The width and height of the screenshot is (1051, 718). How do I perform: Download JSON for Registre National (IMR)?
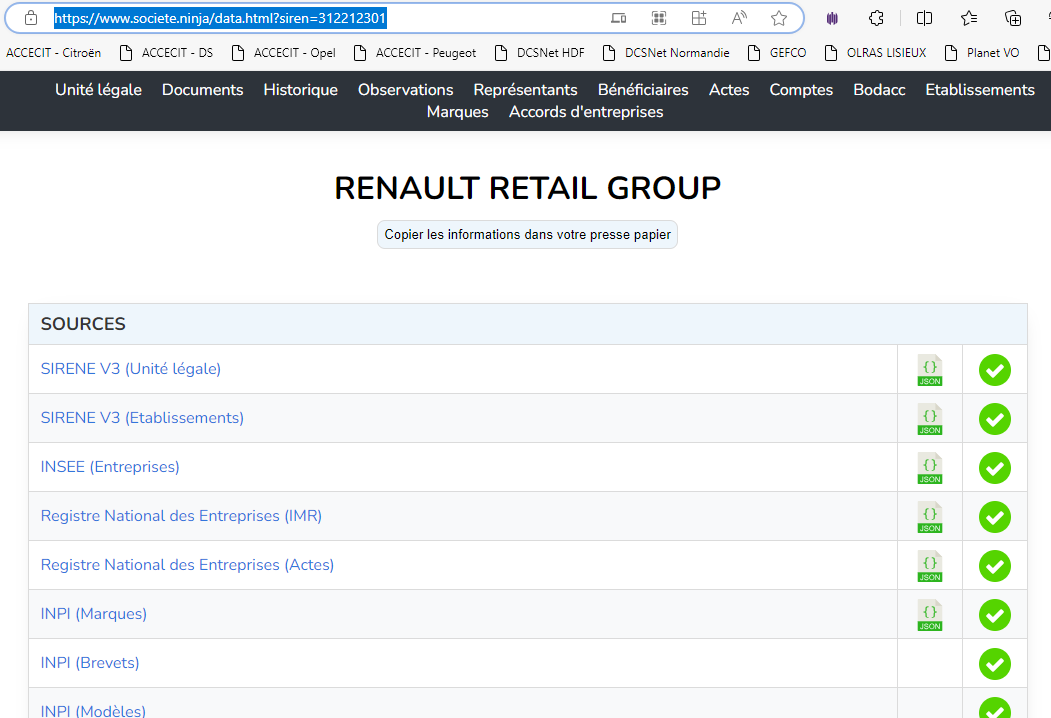pos(930,517)
